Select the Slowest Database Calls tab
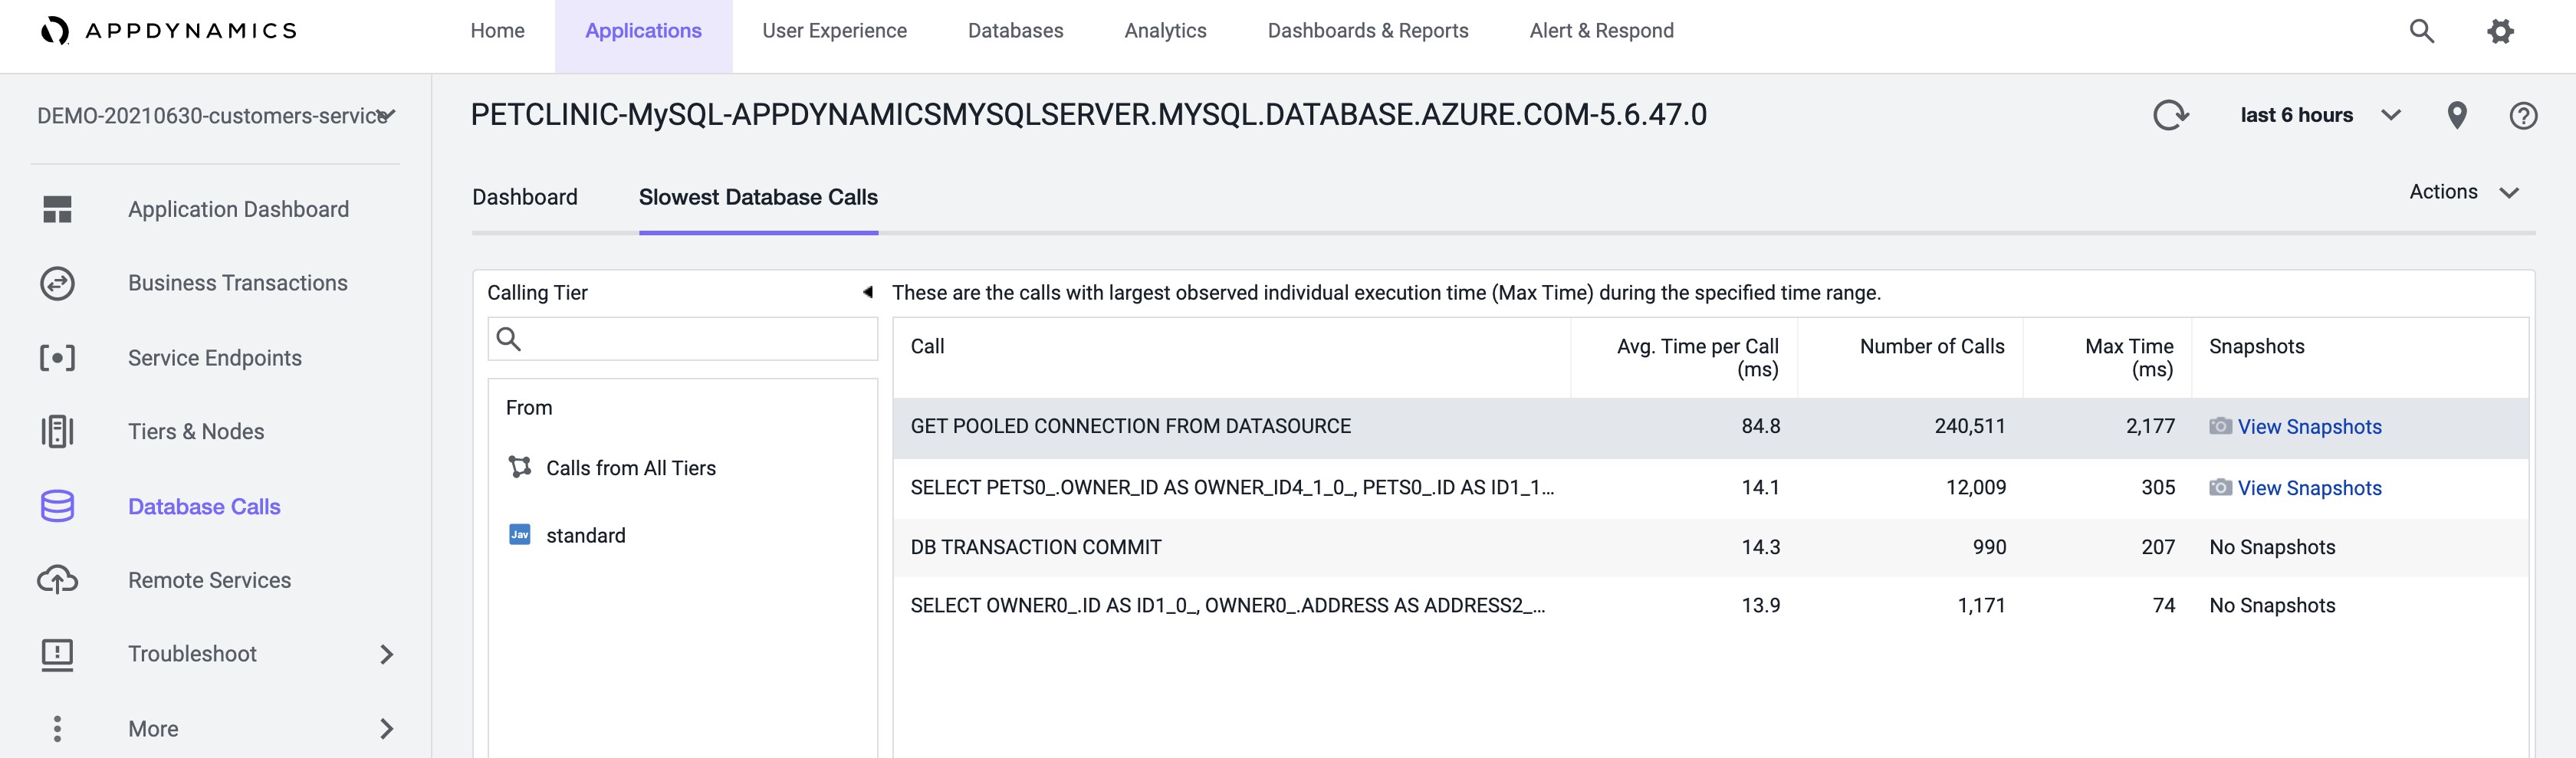Viewport: 2576px width, 758px height. pyautogui.click(x=758, y=197)
